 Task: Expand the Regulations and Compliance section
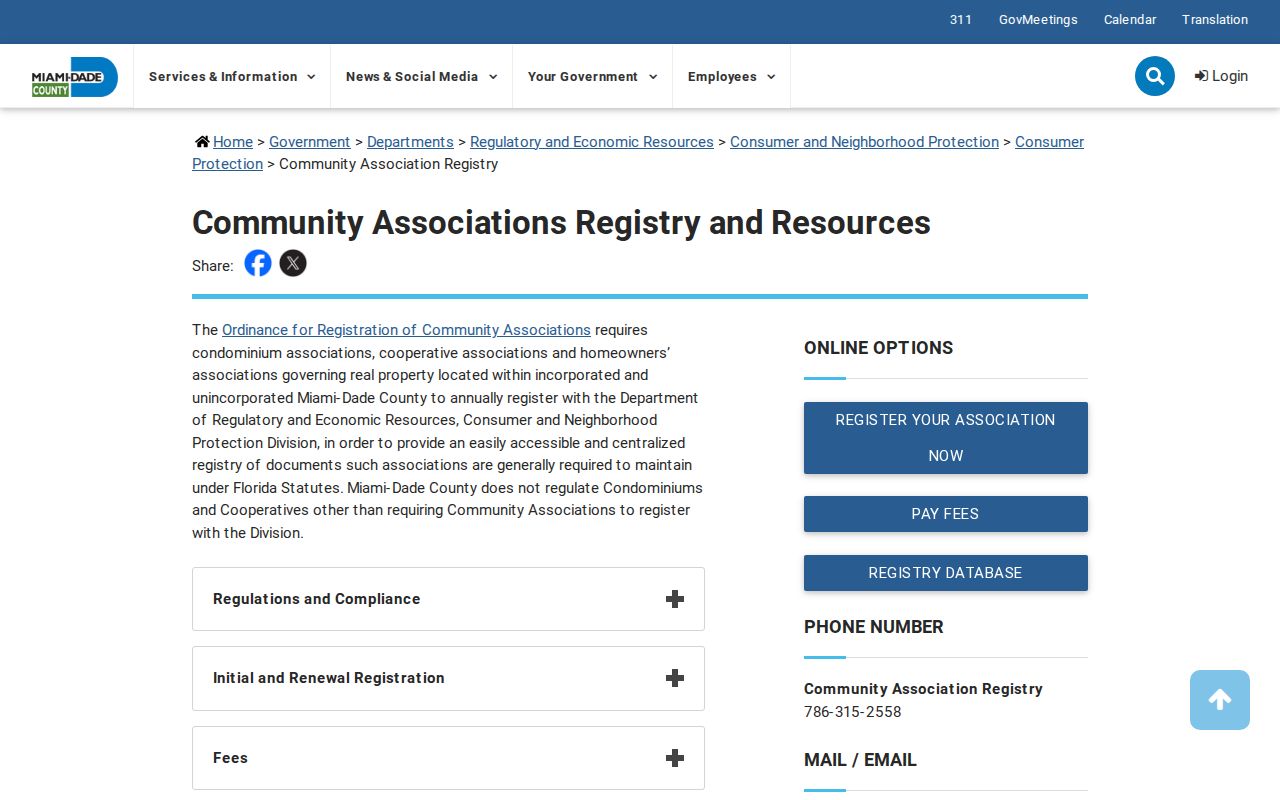pos(448,599)
